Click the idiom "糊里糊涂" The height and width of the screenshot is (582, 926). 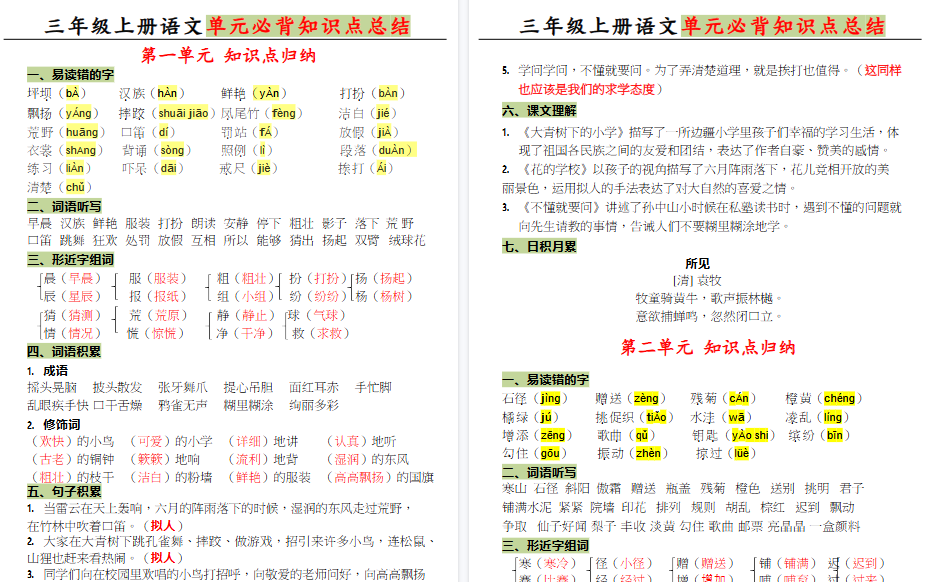coord(249,405)
